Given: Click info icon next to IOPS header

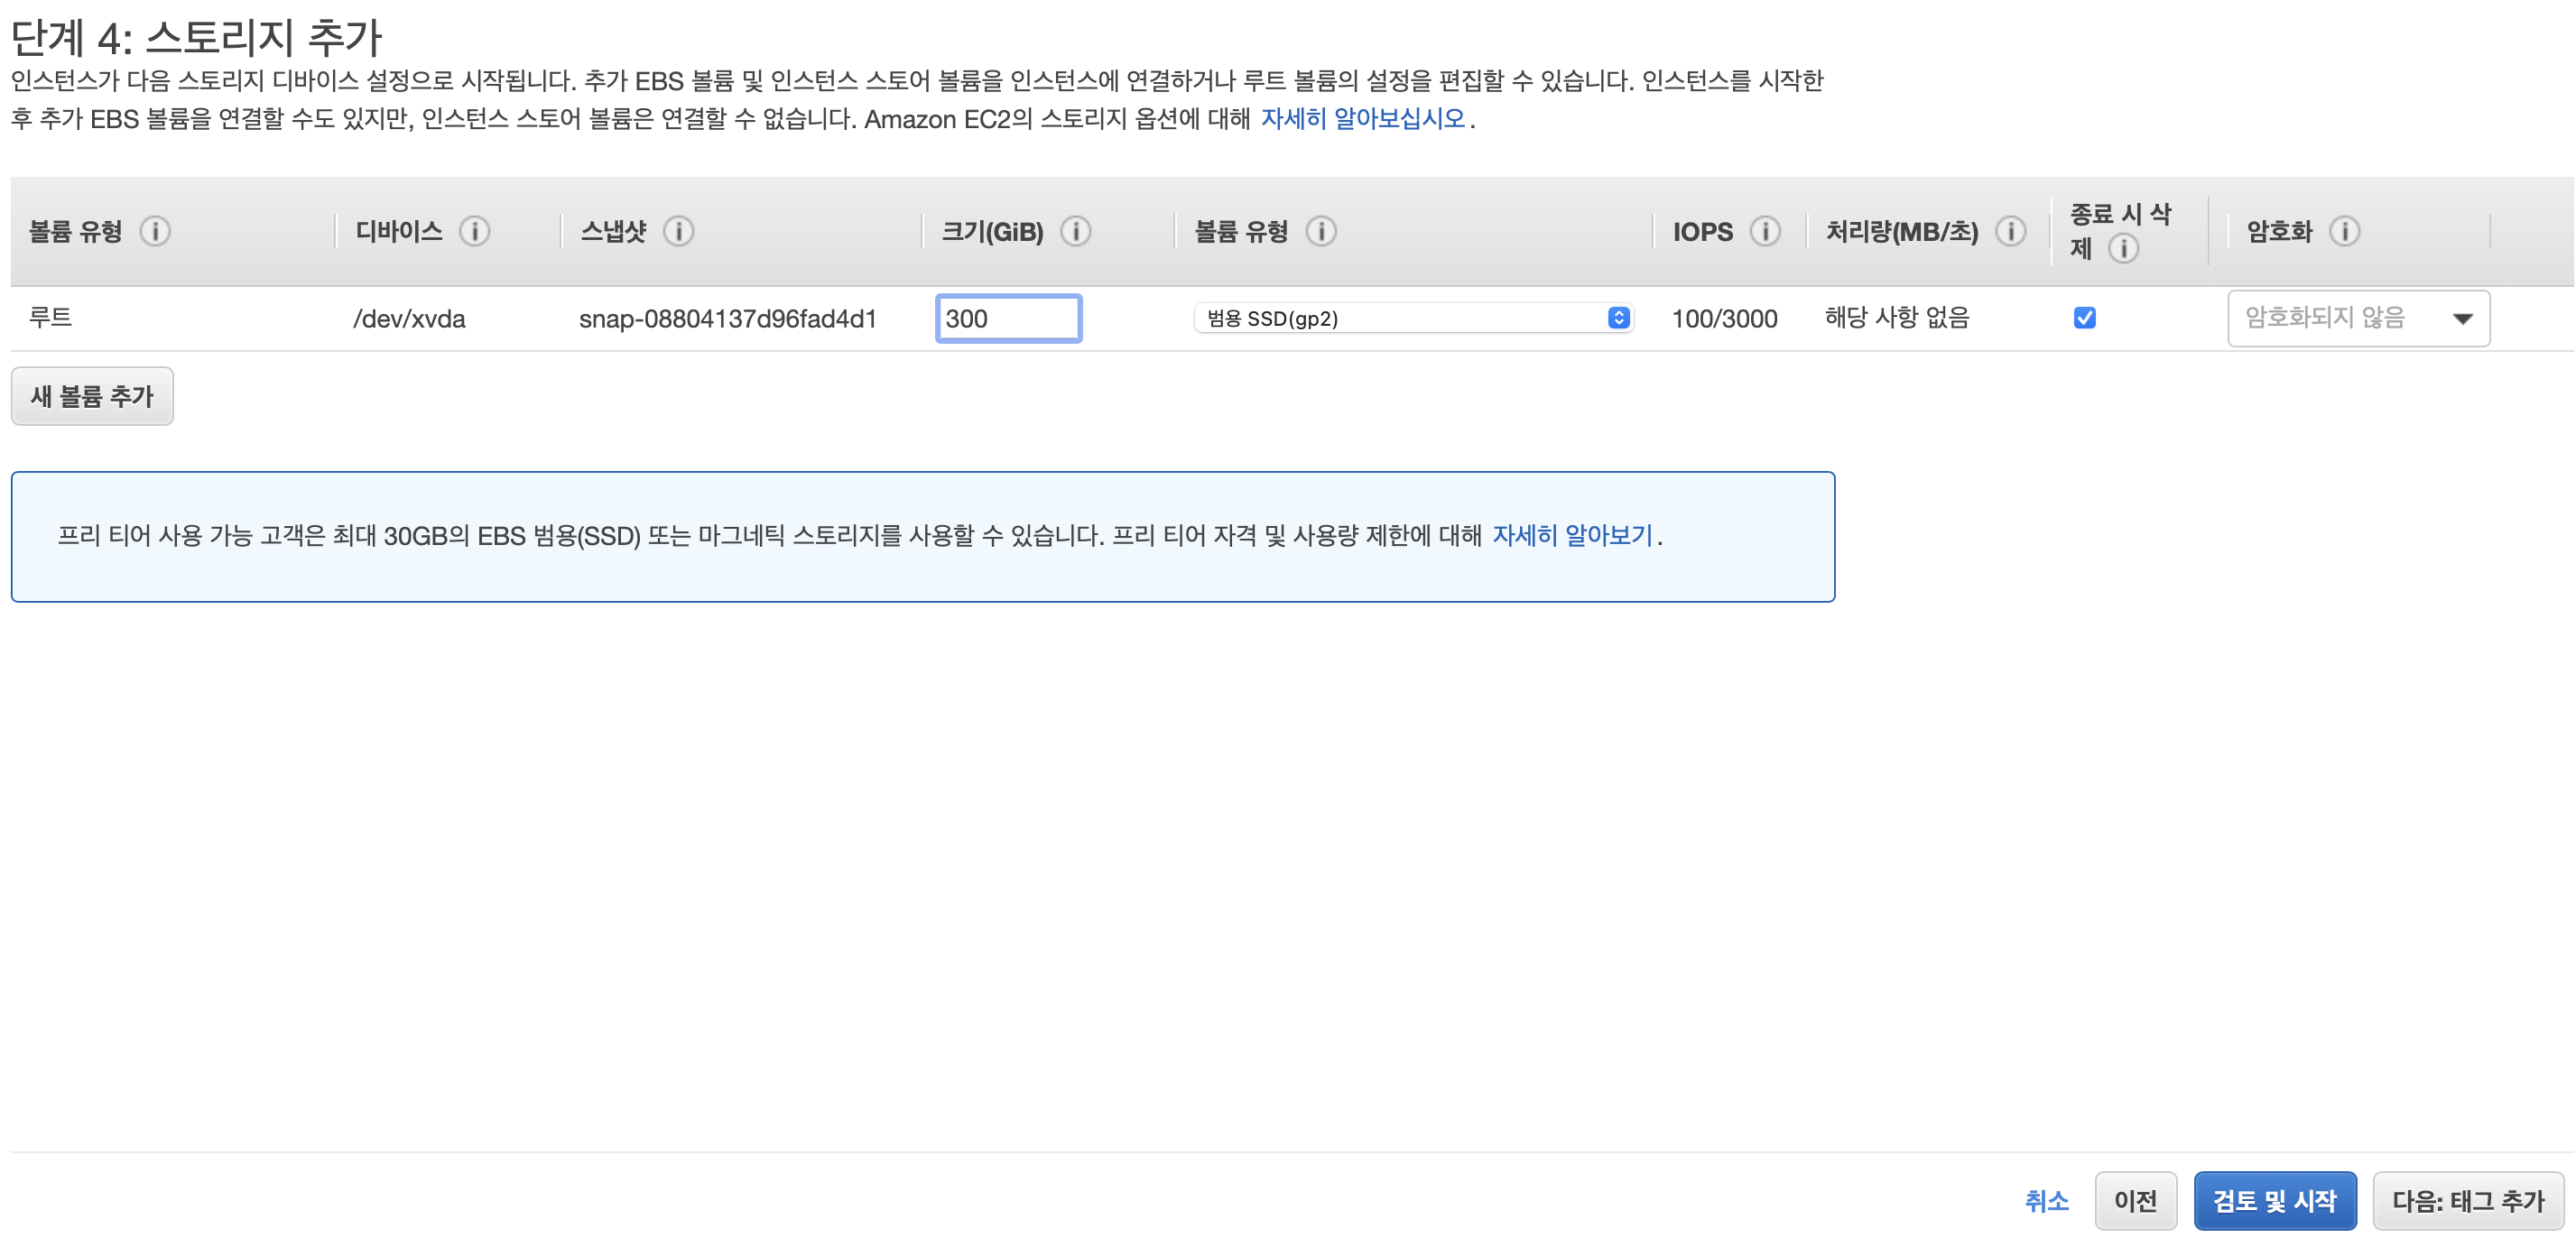Looking at the screenshot, I should [x=1765, y=231].
